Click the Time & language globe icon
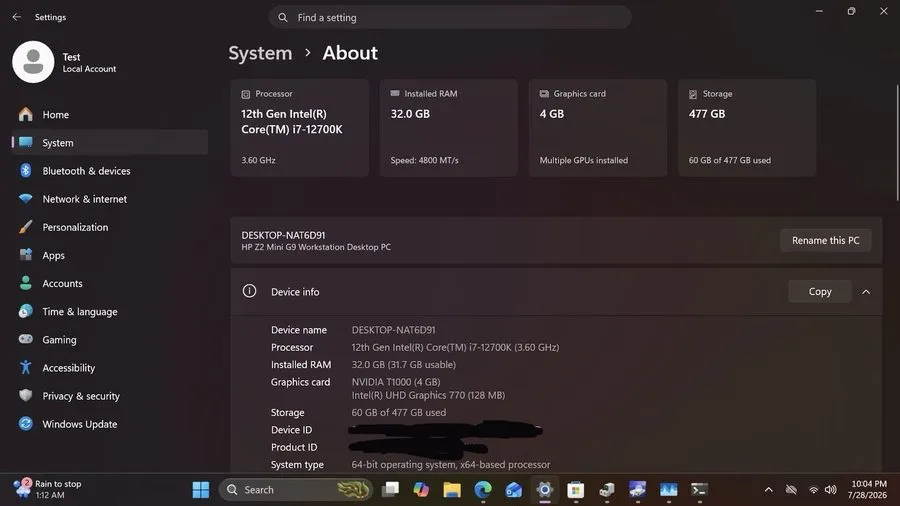The image size is (900, 506). tap(25, 311)
